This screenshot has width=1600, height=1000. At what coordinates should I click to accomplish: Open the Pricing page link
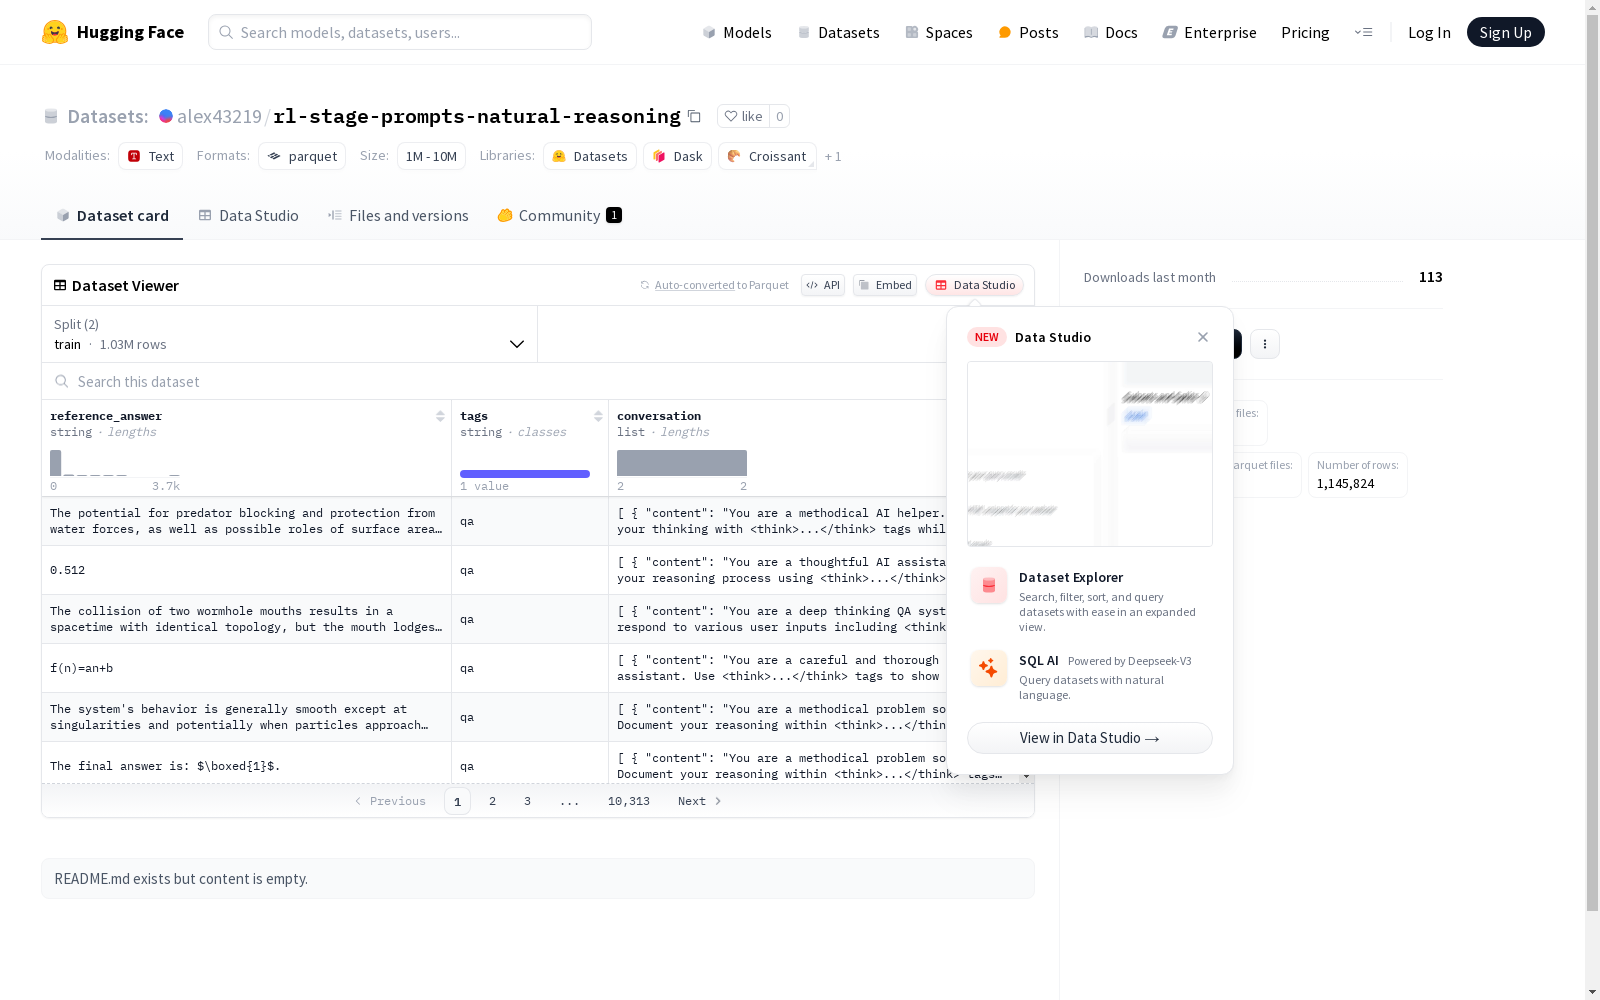(1305, 32)
